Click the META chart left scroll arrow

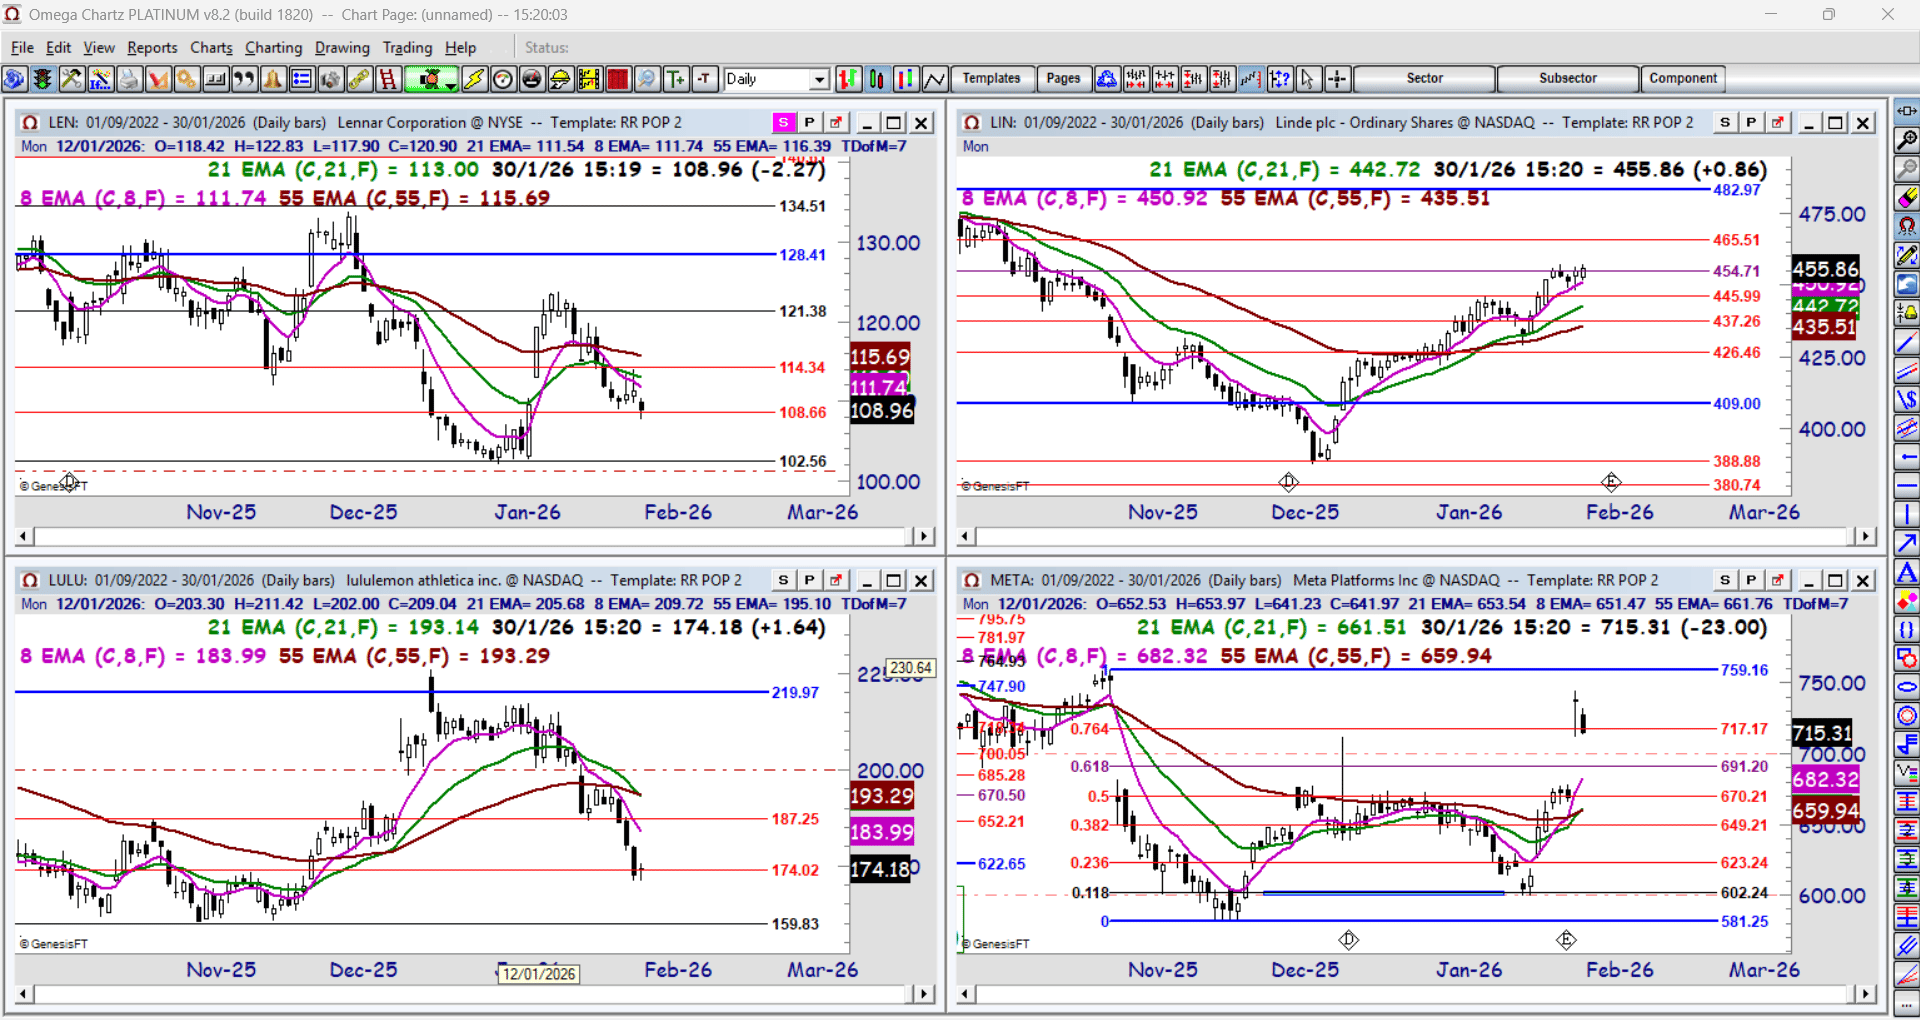(966, 994)
